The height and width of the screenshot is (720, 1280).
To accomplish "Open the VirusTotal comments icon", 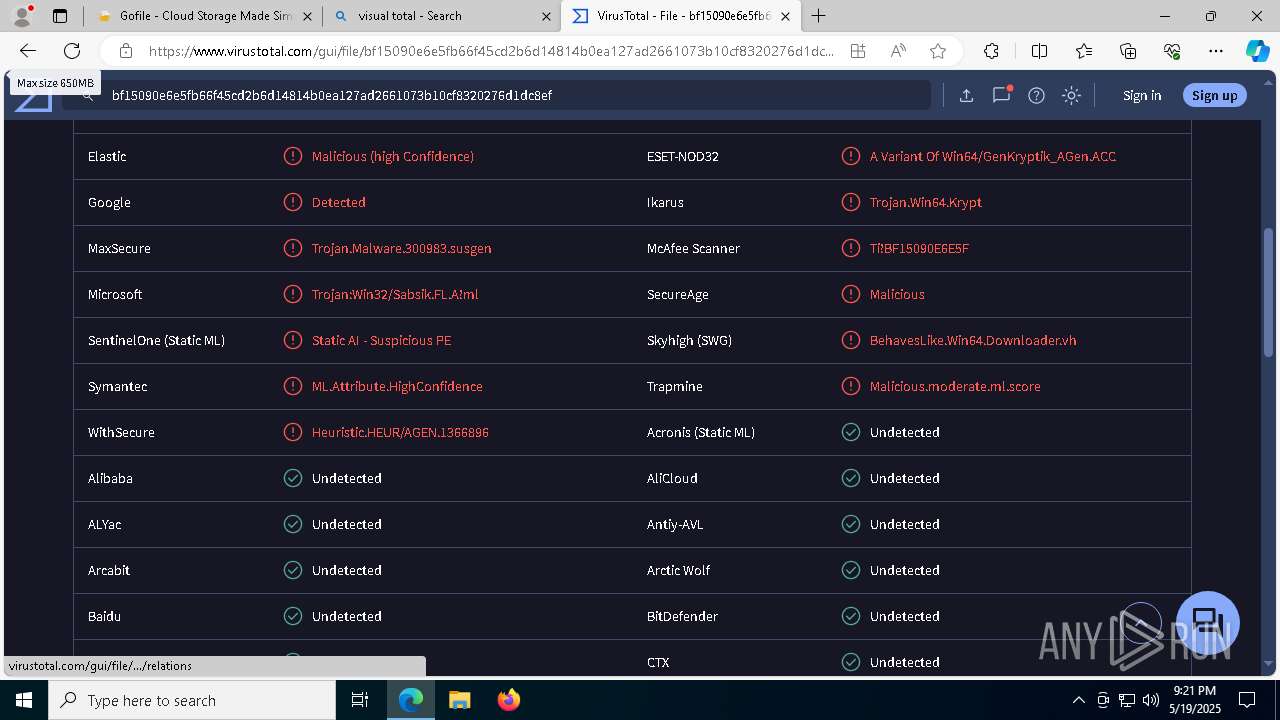I will click(1001, 95).
